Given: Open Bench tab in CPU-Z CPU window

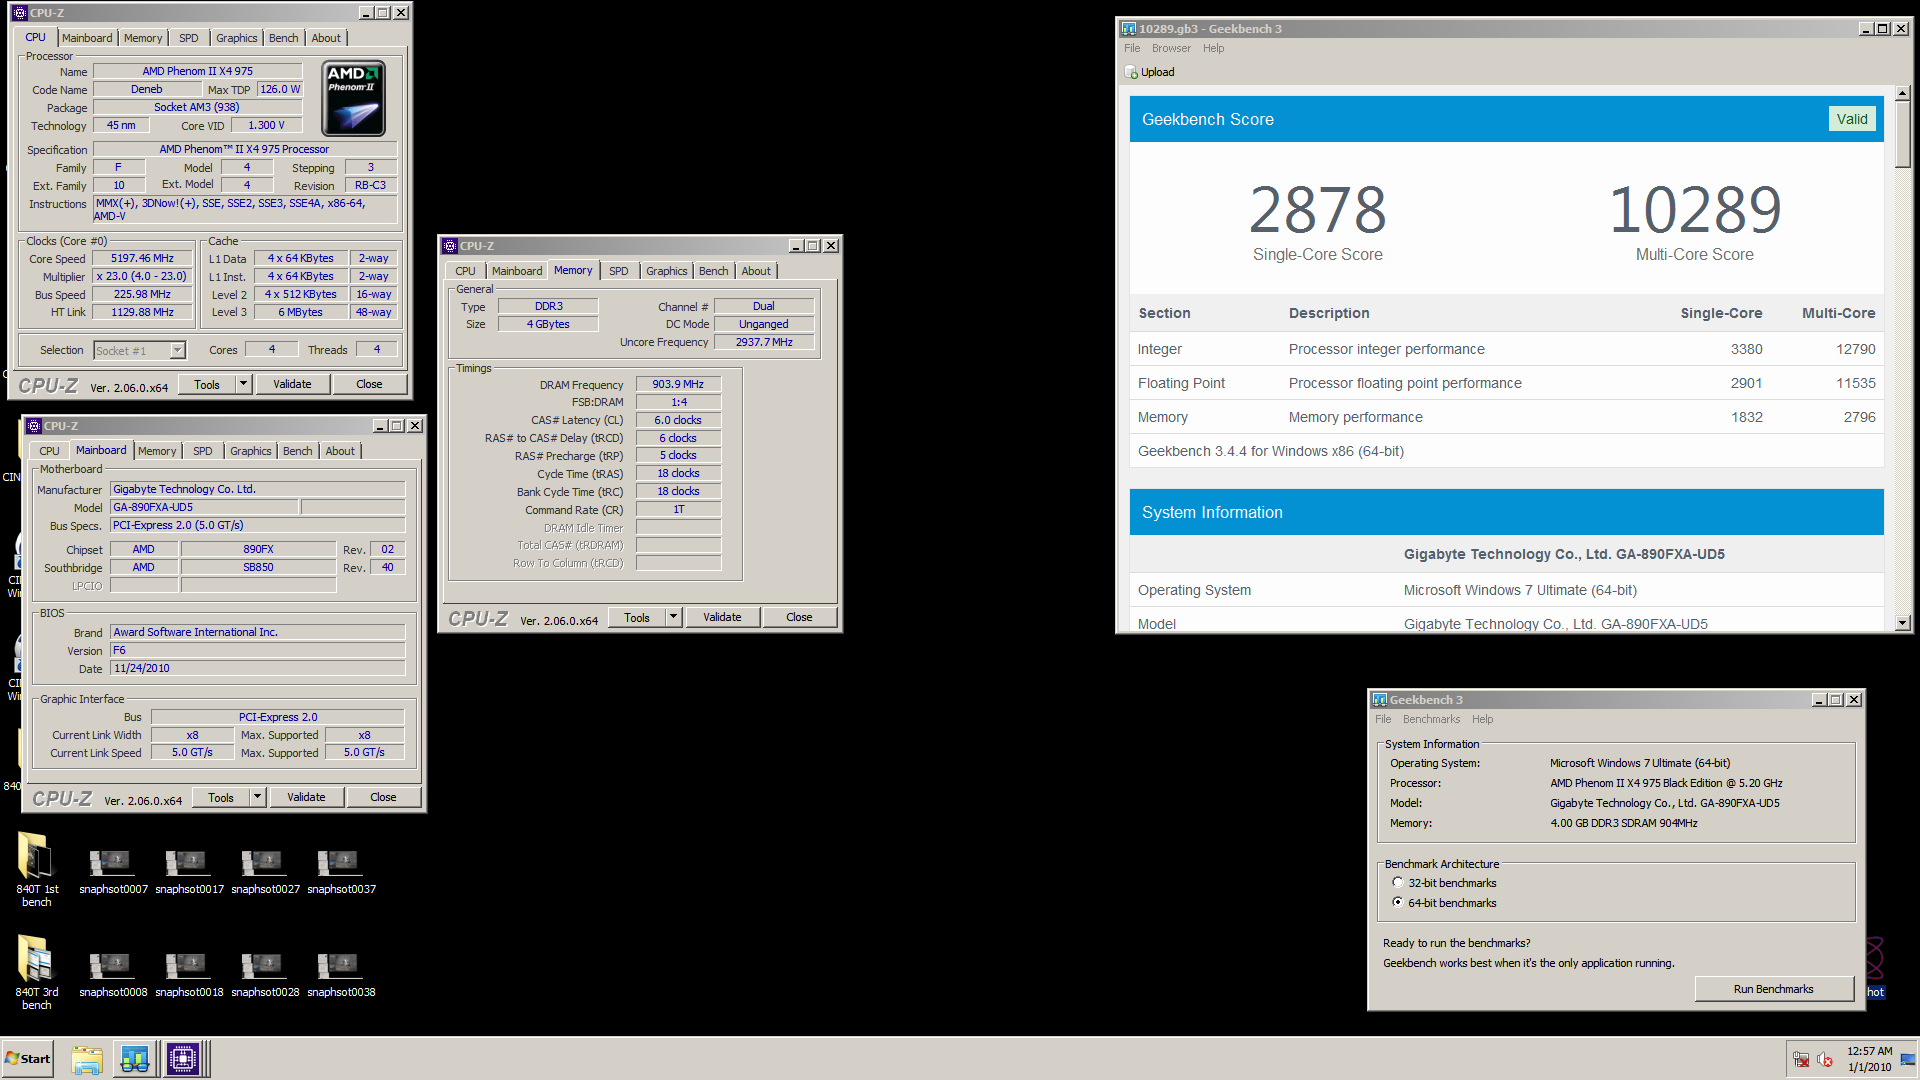Looking at the screenshot, I should point(284,38).
